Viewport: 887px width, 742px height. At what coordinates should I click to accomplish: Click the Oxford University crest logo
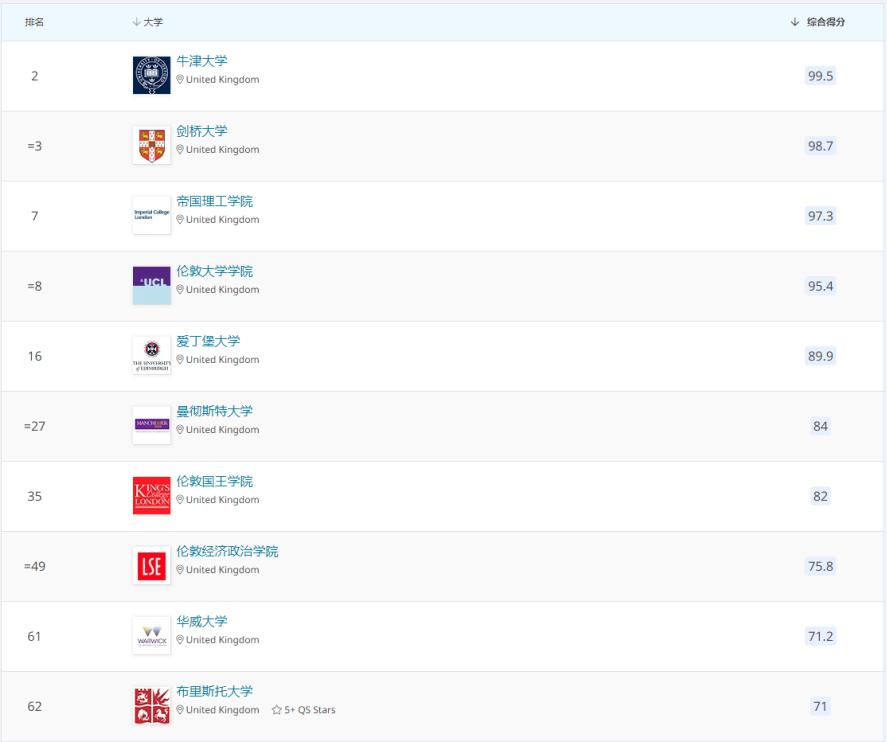152,75
